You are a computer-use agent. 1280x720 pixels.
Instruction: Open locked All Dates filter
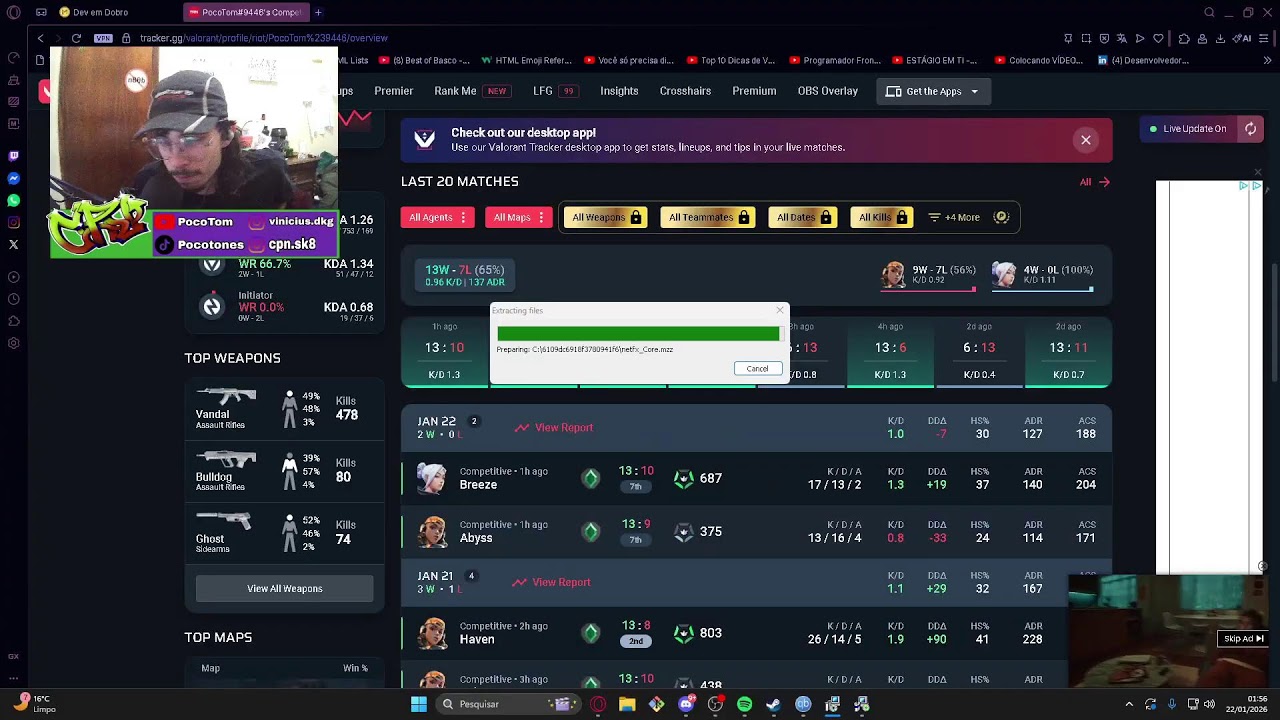pyautogui.click(x=803, y=217)
